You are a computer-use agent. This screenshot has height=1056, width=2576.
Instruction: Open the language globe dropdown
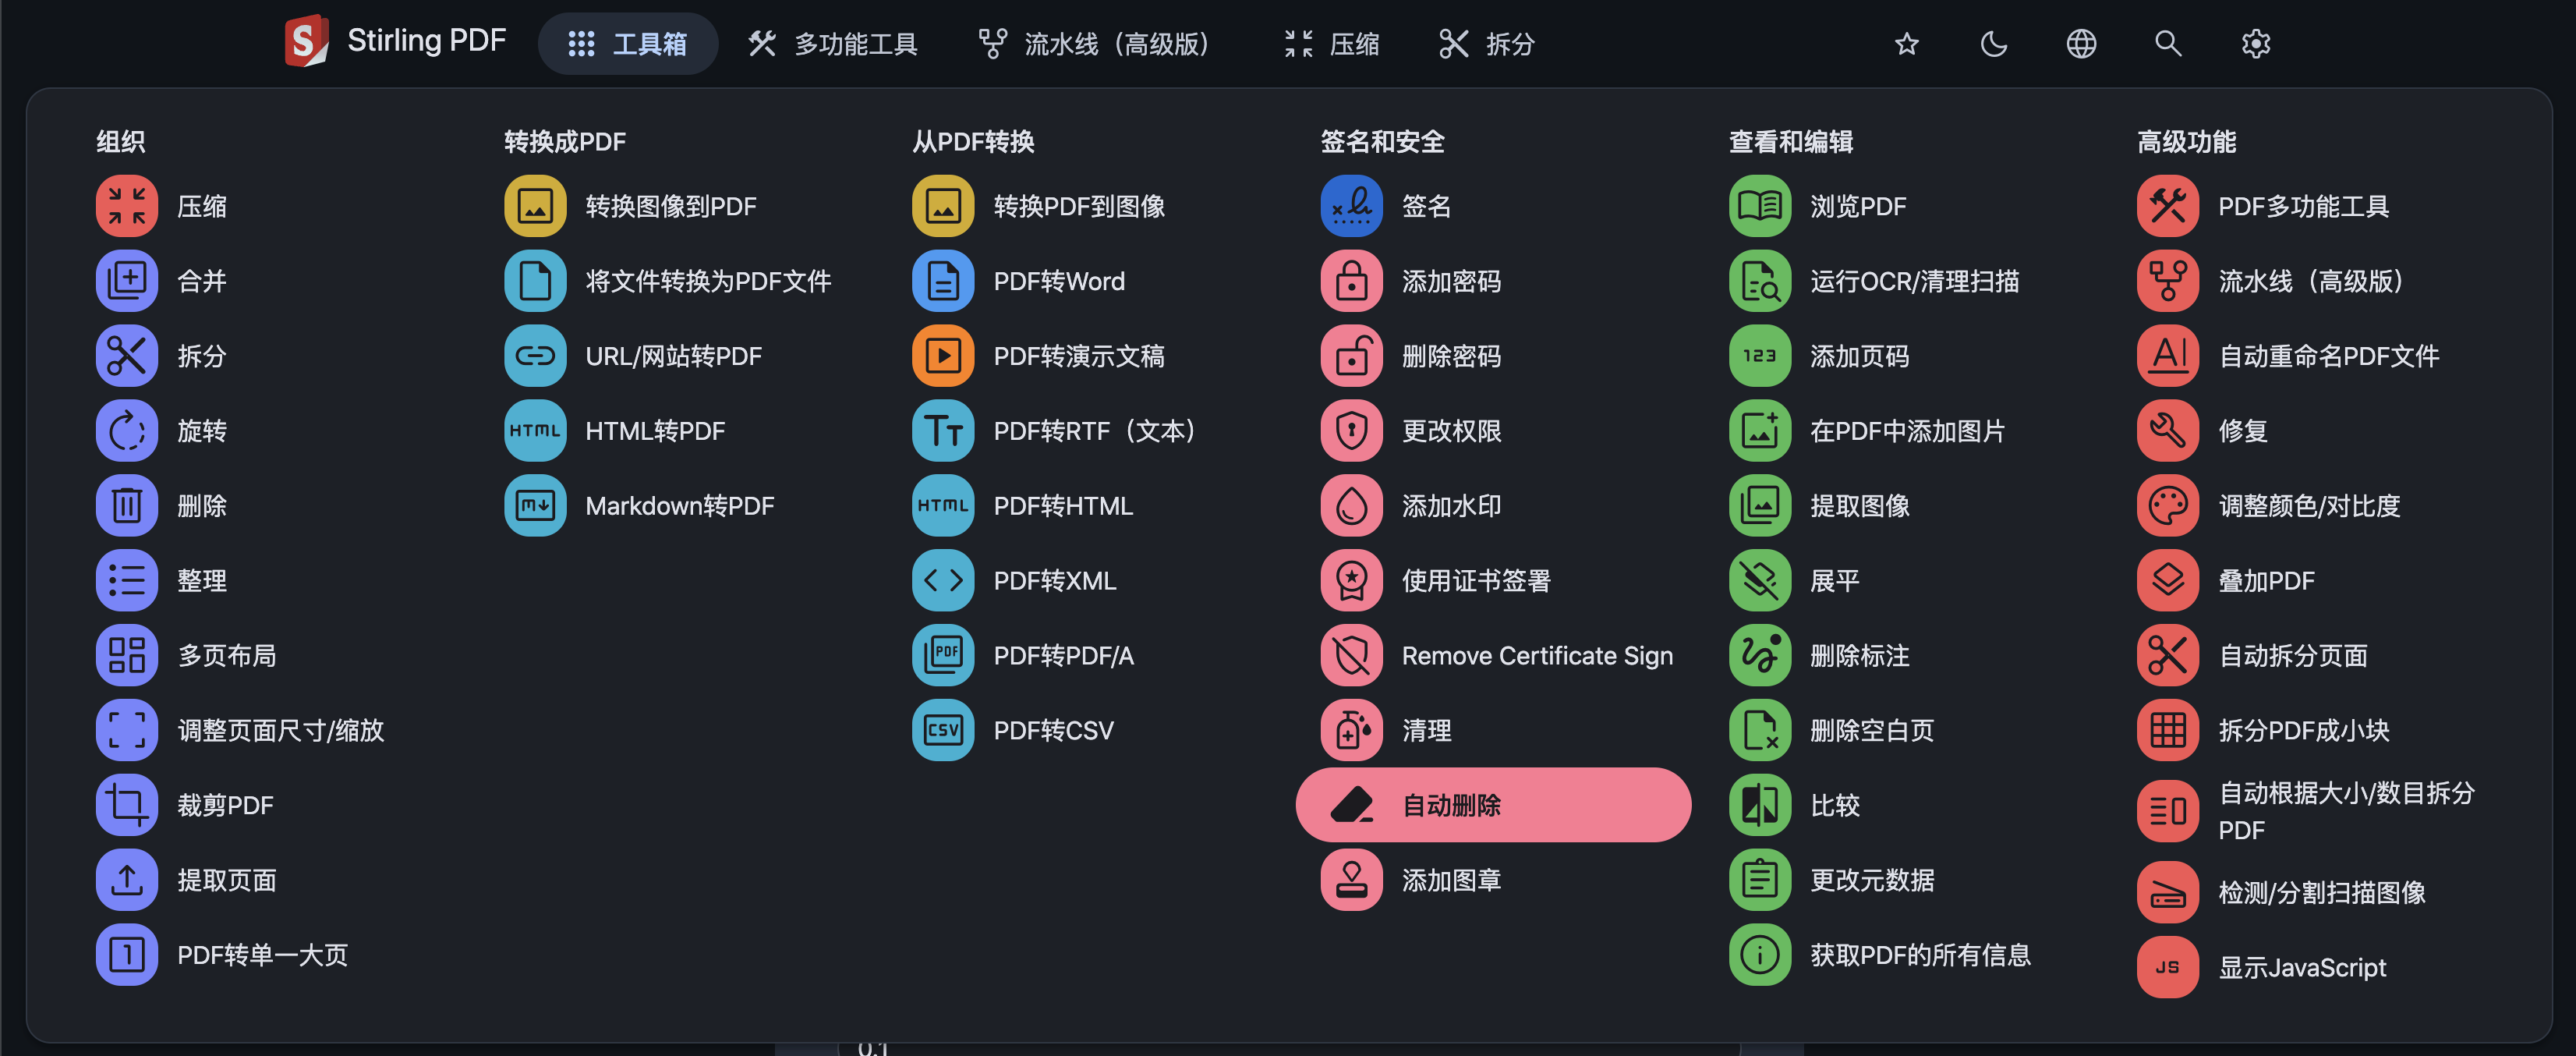[x=2080, y=44]
